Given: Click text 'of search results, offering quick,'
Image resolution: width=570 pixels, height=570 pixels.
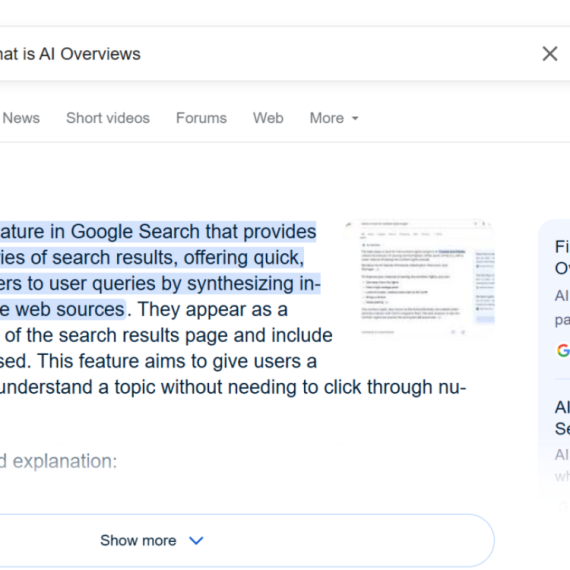Looking at the screenshot, I should pos(167,258).
